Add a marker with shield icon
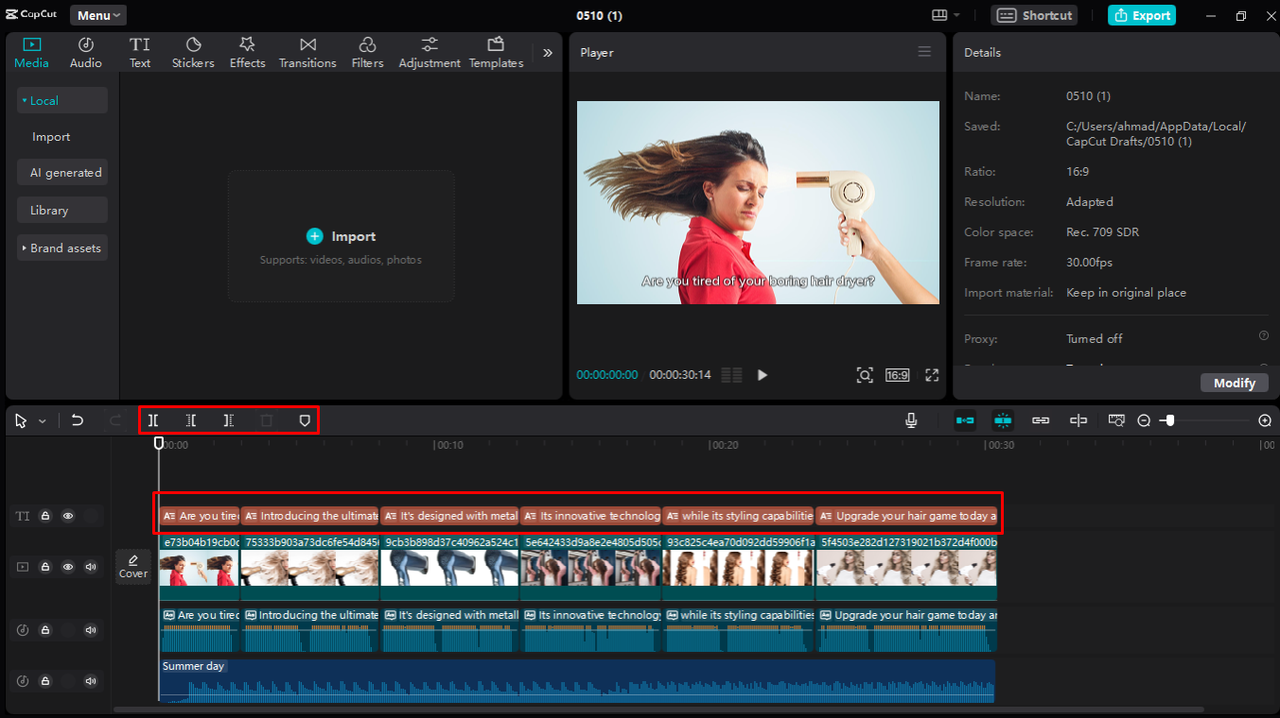The height and width of the screenshot is (718, 1280). [x=305, y=421]
